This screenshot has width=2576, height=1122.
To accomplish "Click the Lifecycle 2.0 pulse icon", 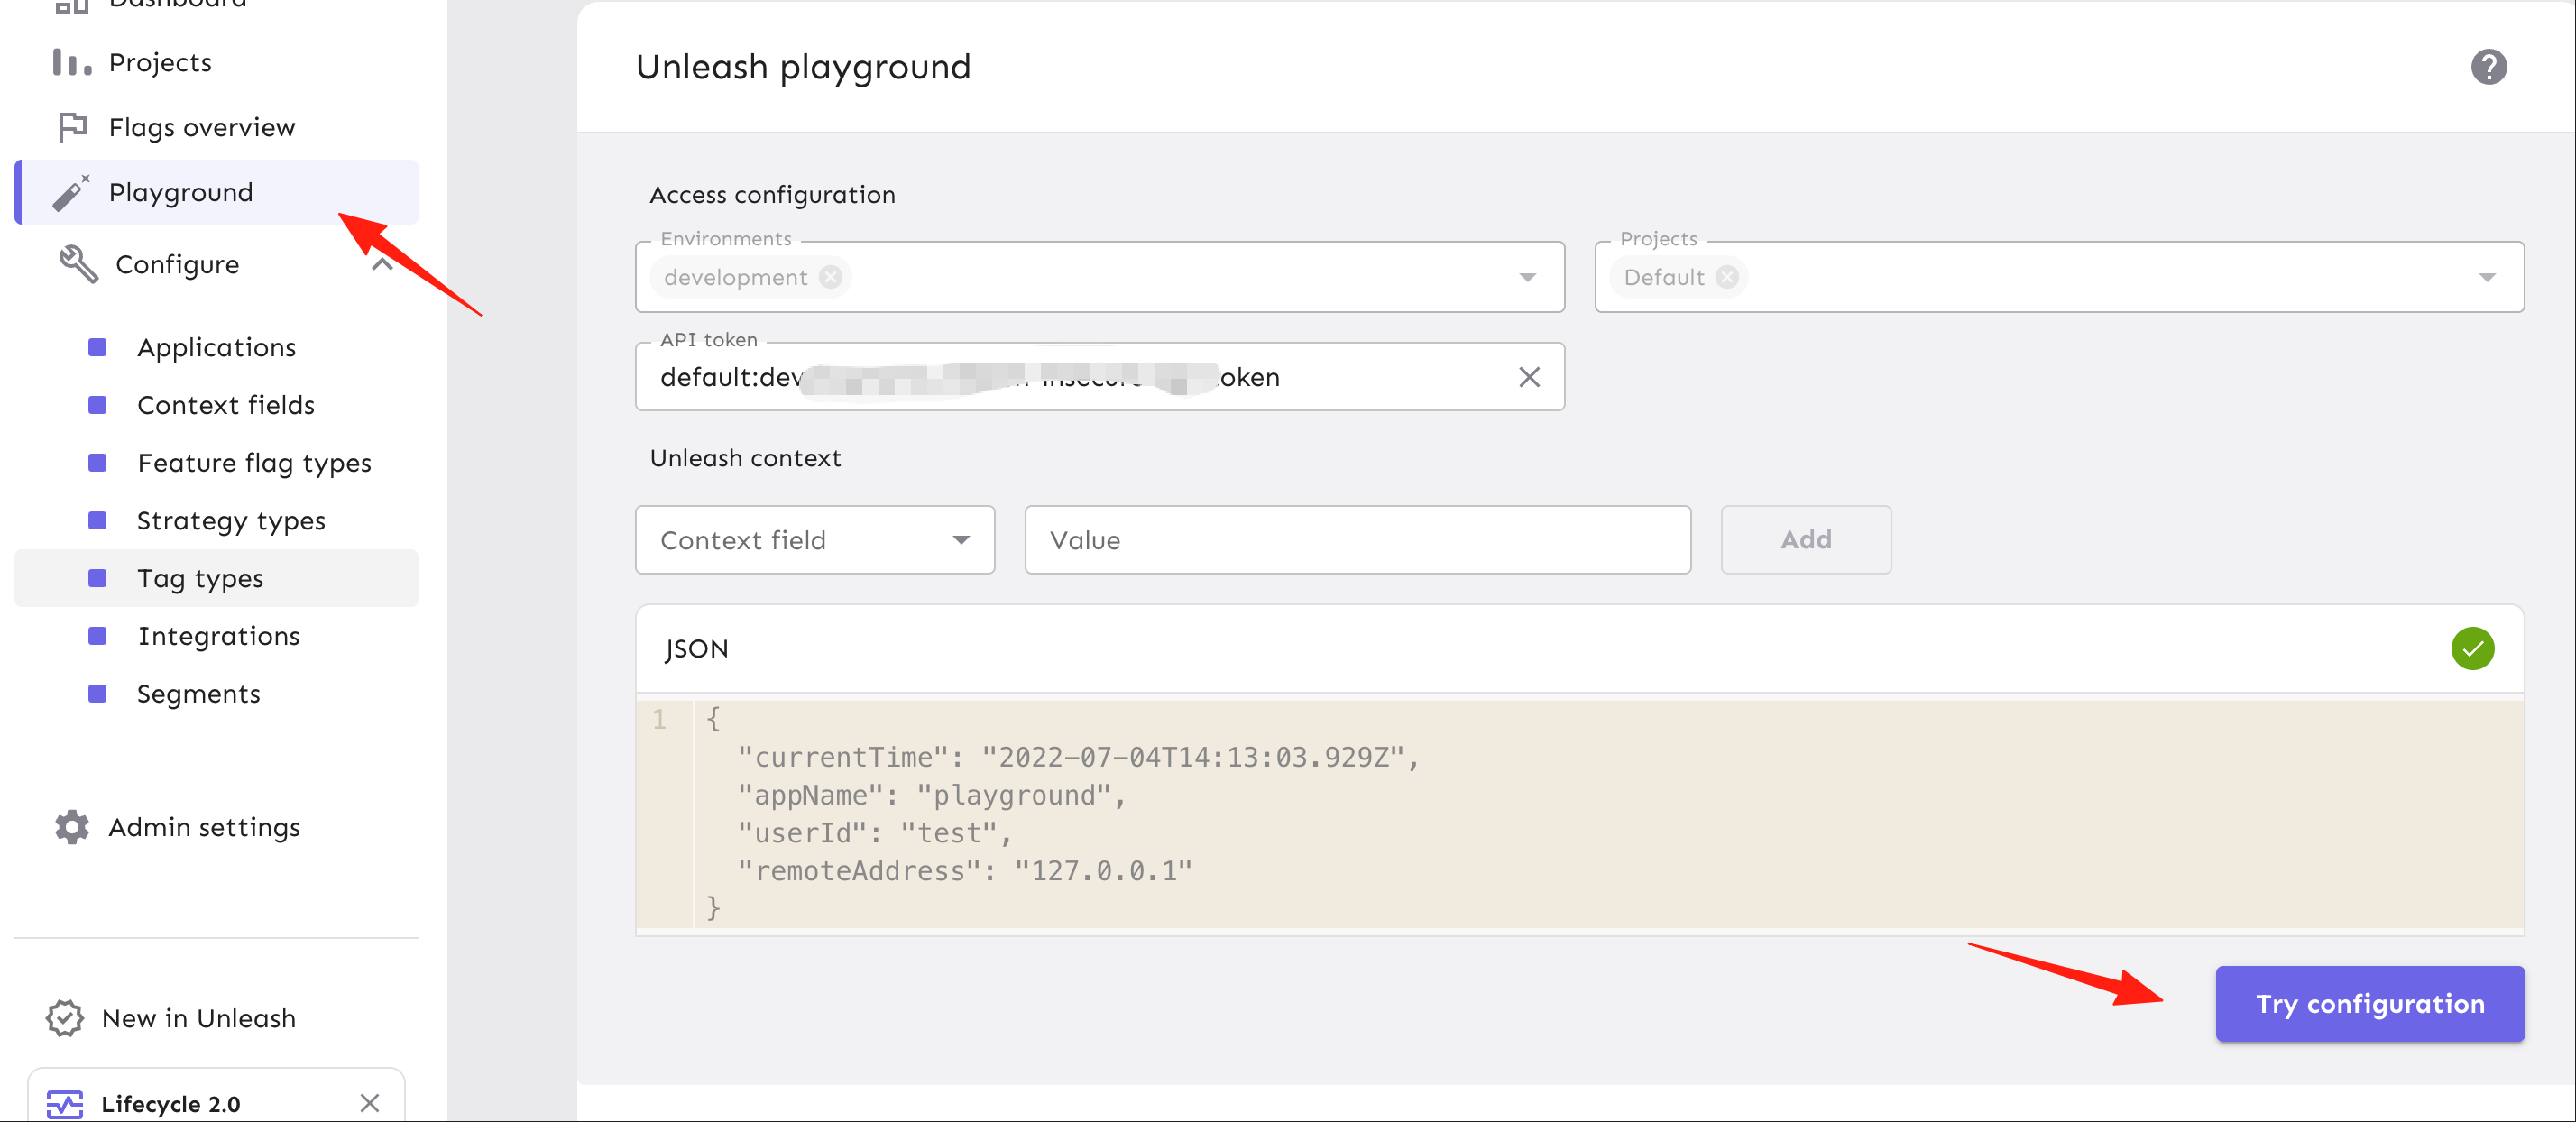I will (65, 1104).
